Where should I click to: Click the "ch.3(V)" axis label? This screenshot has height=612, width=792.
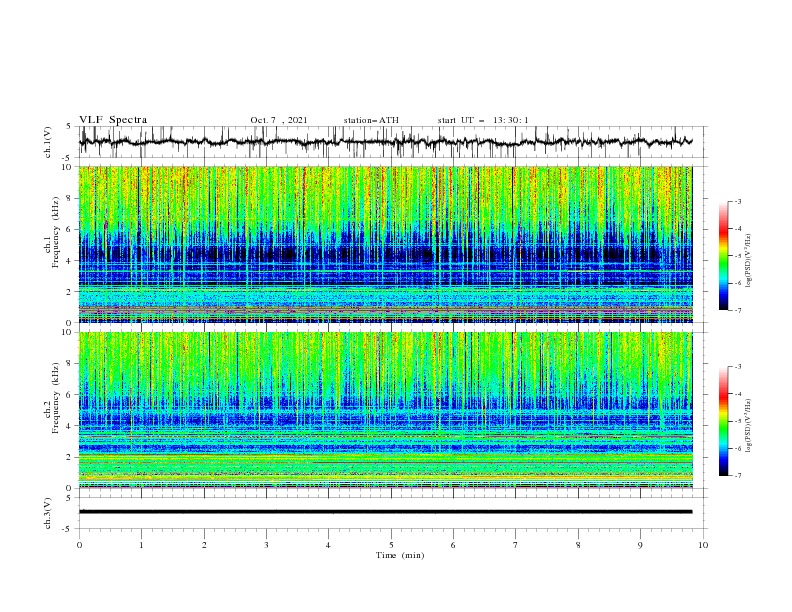point(48,513)
